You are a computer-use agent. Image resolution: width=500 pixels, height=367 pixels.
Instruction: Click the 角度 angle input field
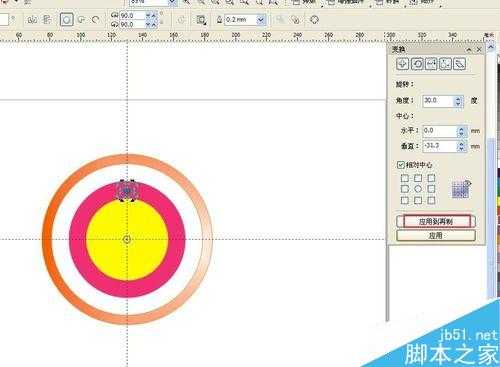438,101
